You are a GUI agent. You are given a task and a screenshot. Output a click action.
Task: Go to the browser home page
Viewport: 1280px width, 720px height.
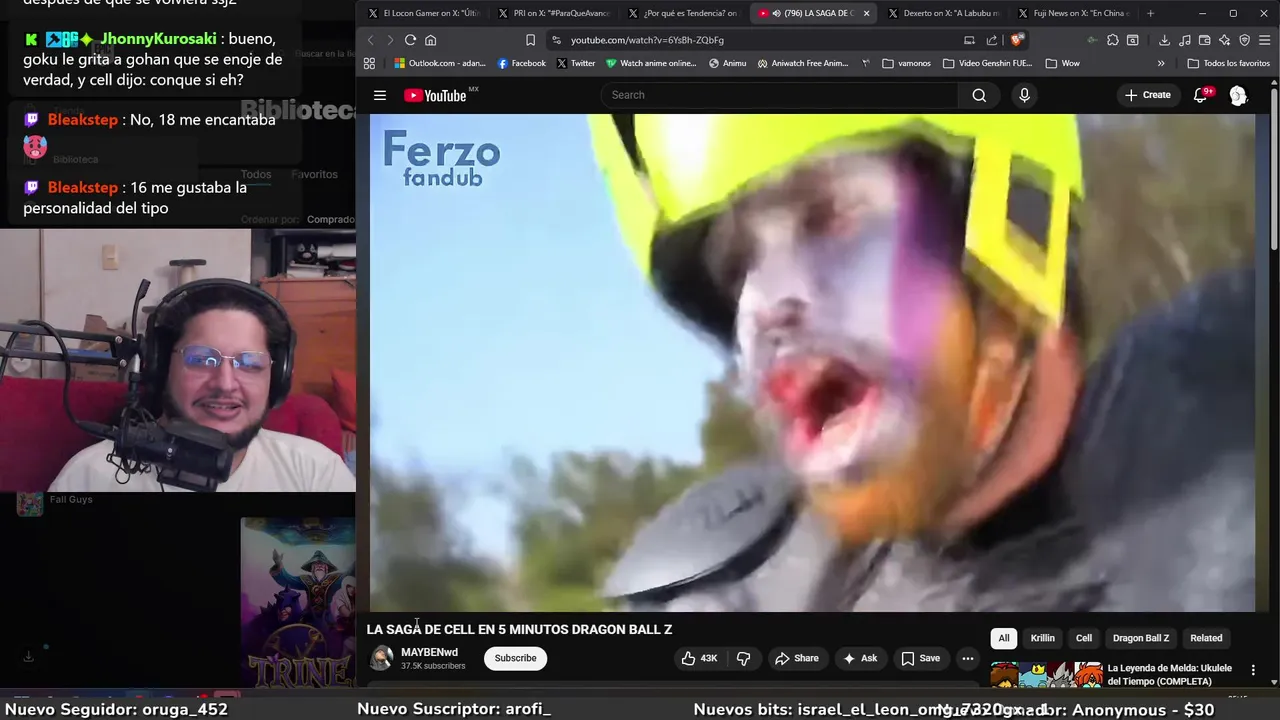point(431,40)
